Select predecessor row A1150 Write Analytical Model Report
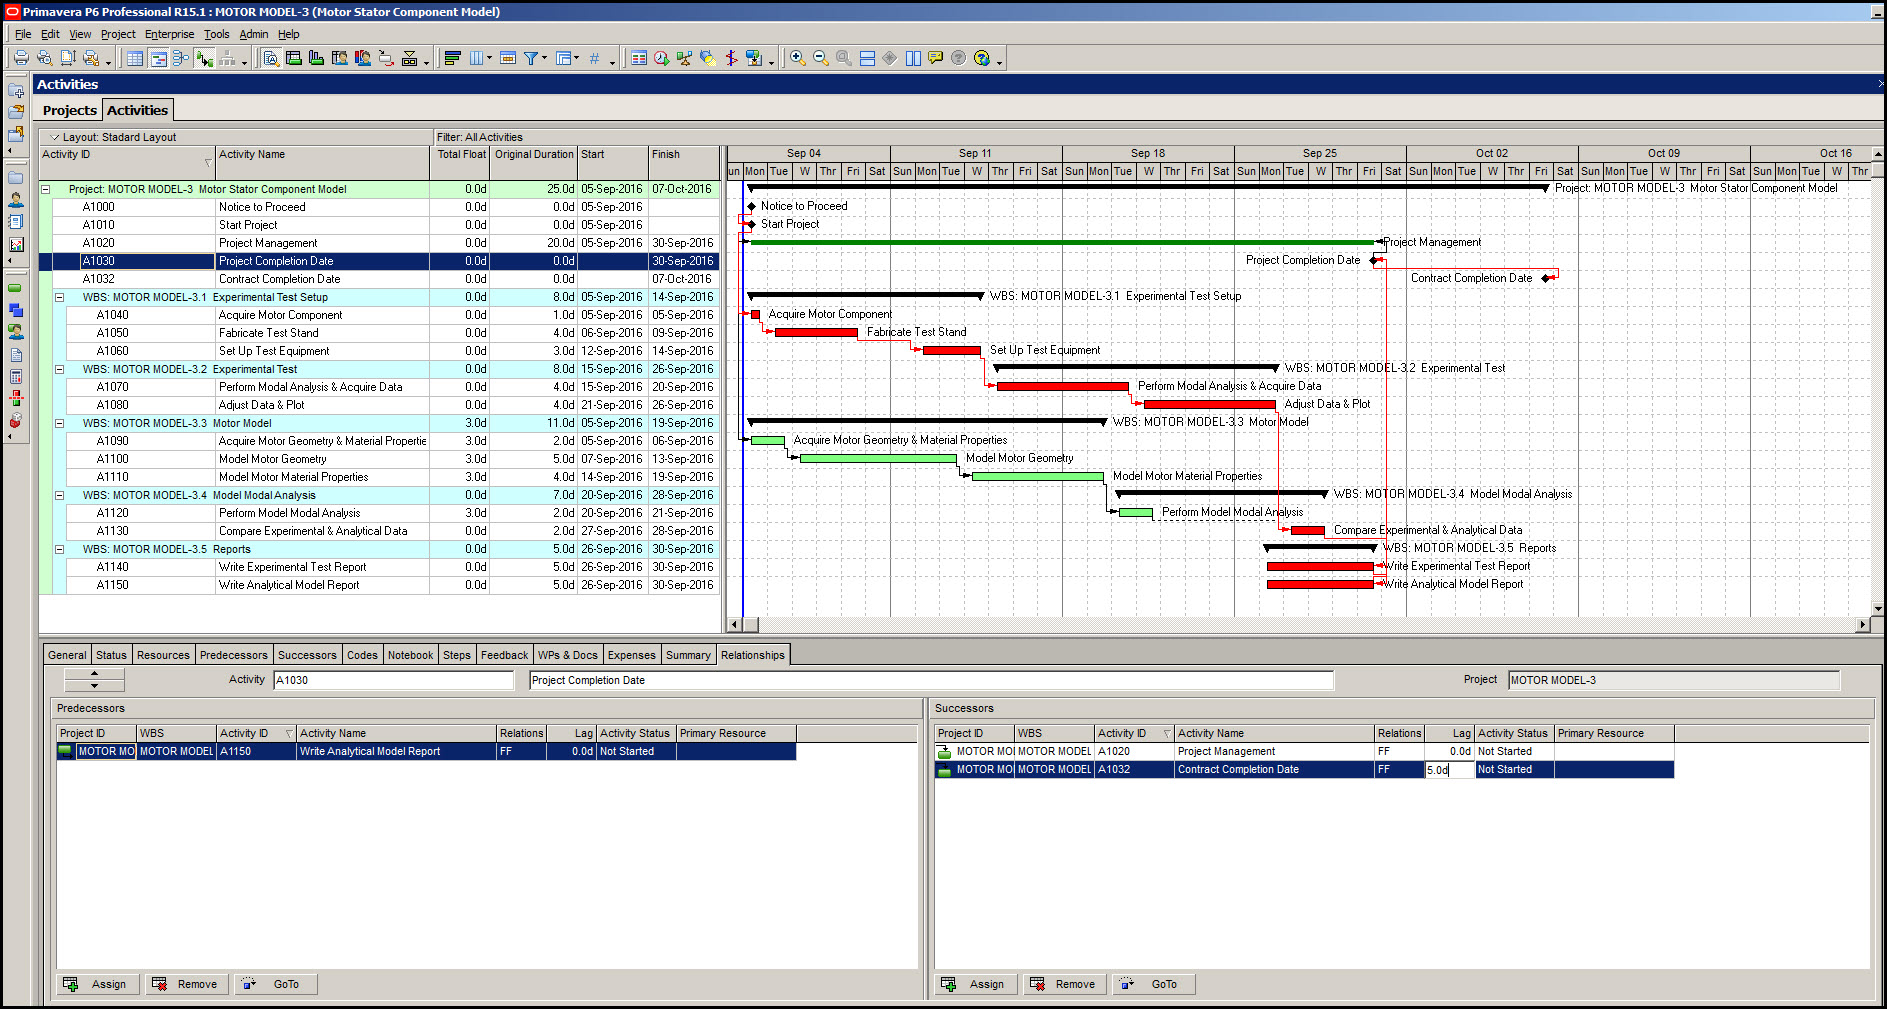This screenshot has height=1009, width=1887. [x=427, y=752]
